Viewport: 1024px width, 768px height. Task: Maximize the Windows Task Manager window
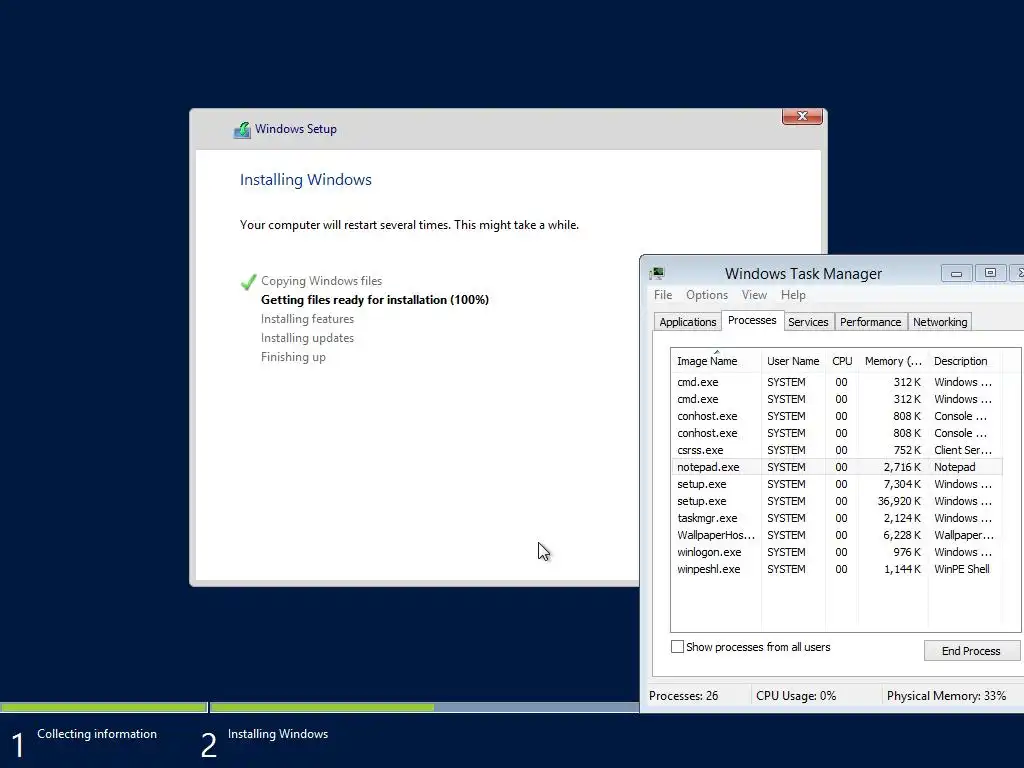(990, 273)
